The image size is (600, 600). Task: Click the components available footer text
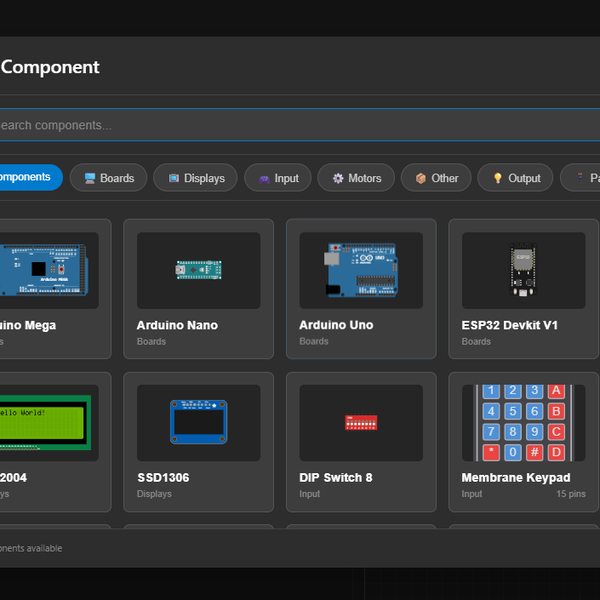[x=31, y=548]
